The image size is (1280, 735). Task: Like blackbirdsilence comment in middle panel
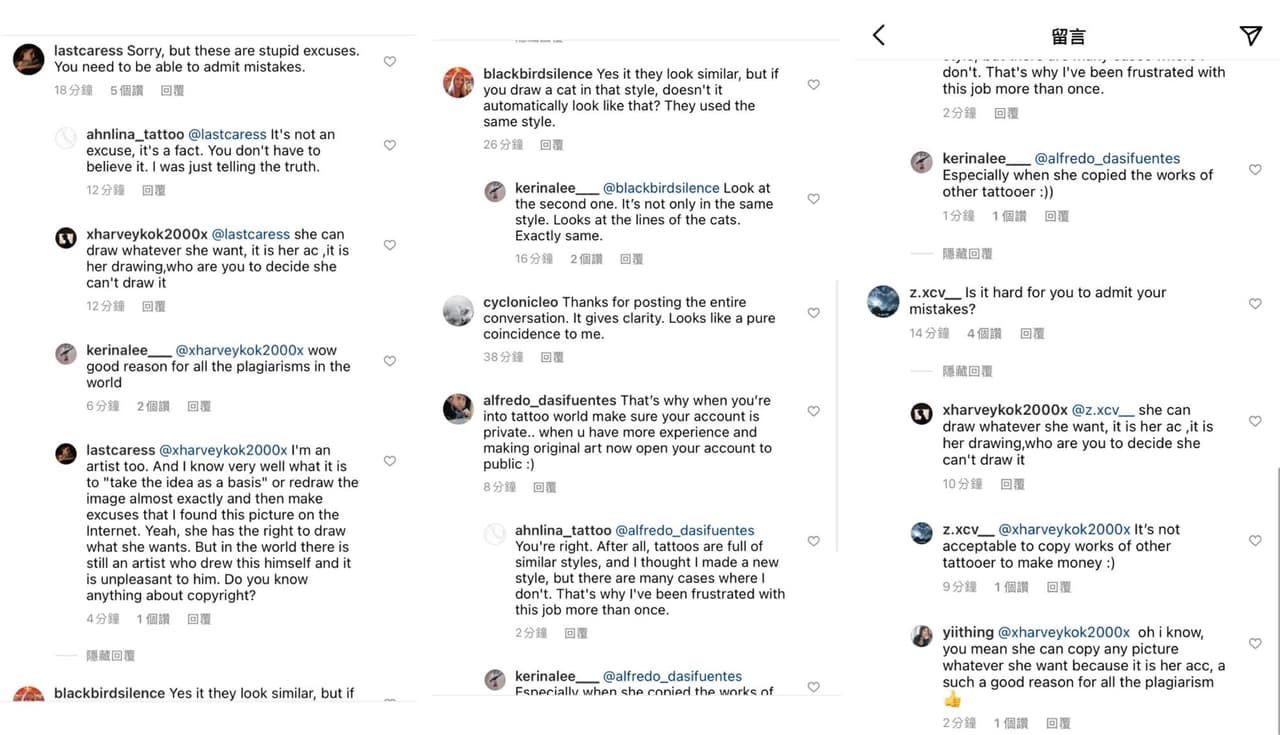point(813,85)
